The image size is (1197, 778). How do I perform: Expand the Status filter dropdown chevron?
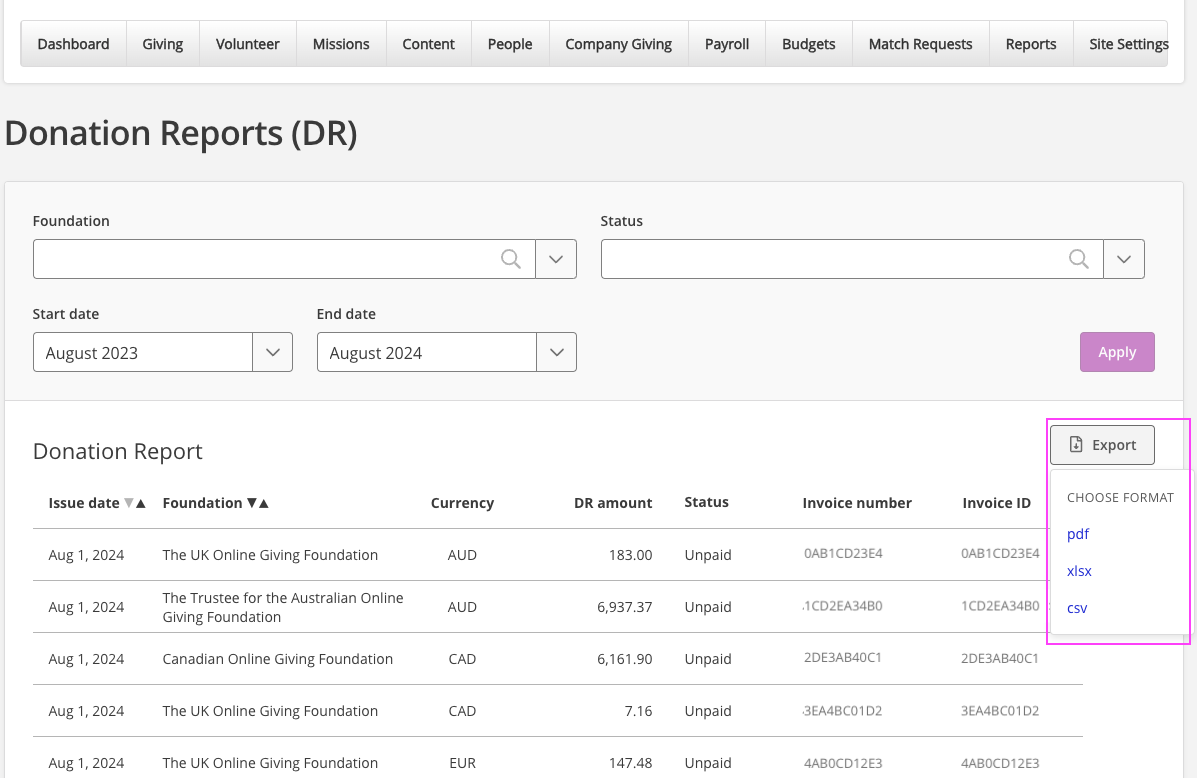tap(1124, 259)
